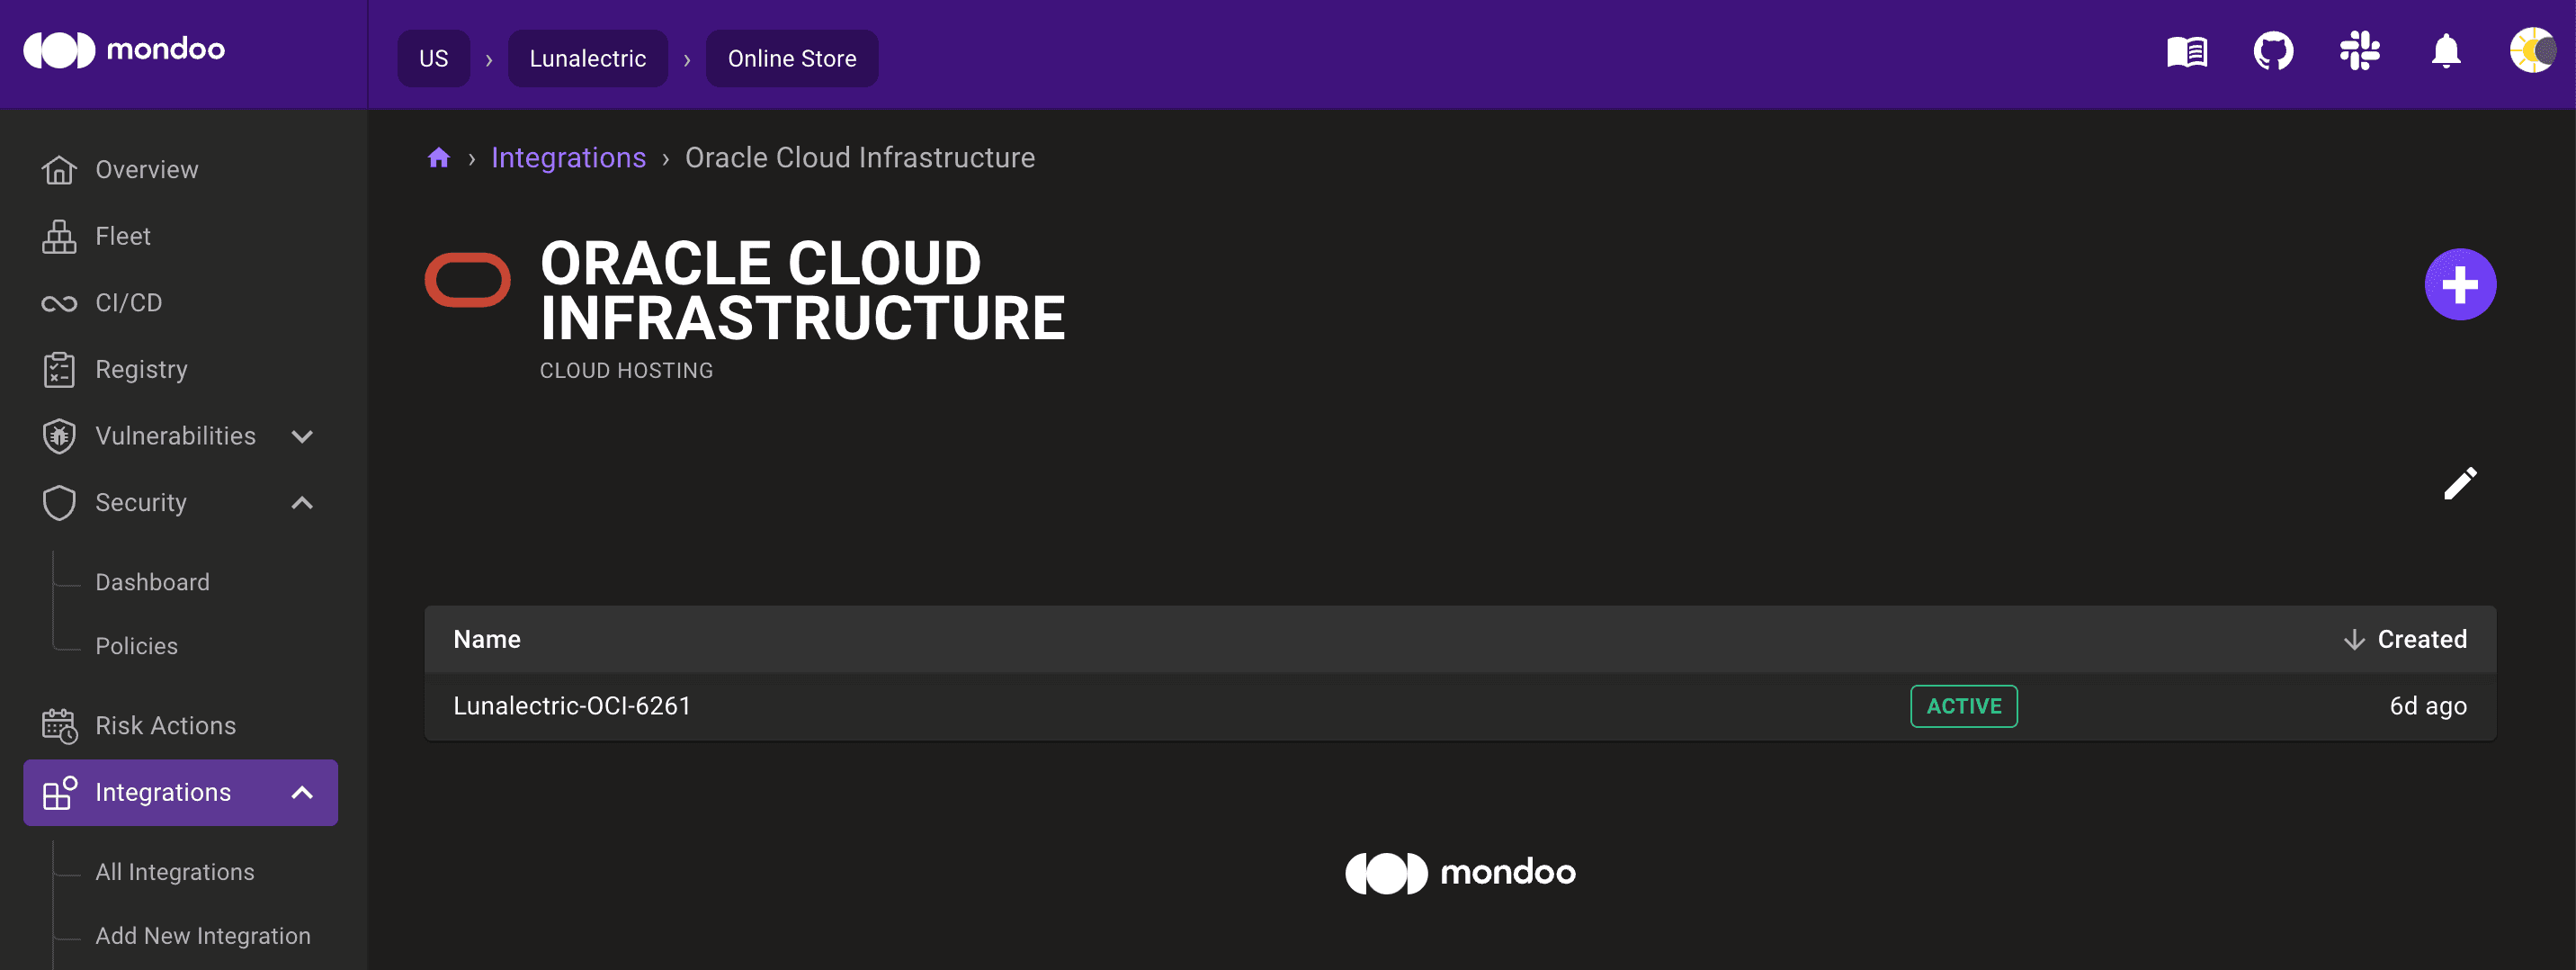Click the Mondoo logo in header
Screen dimensions: 2576x970
(124, 50)
